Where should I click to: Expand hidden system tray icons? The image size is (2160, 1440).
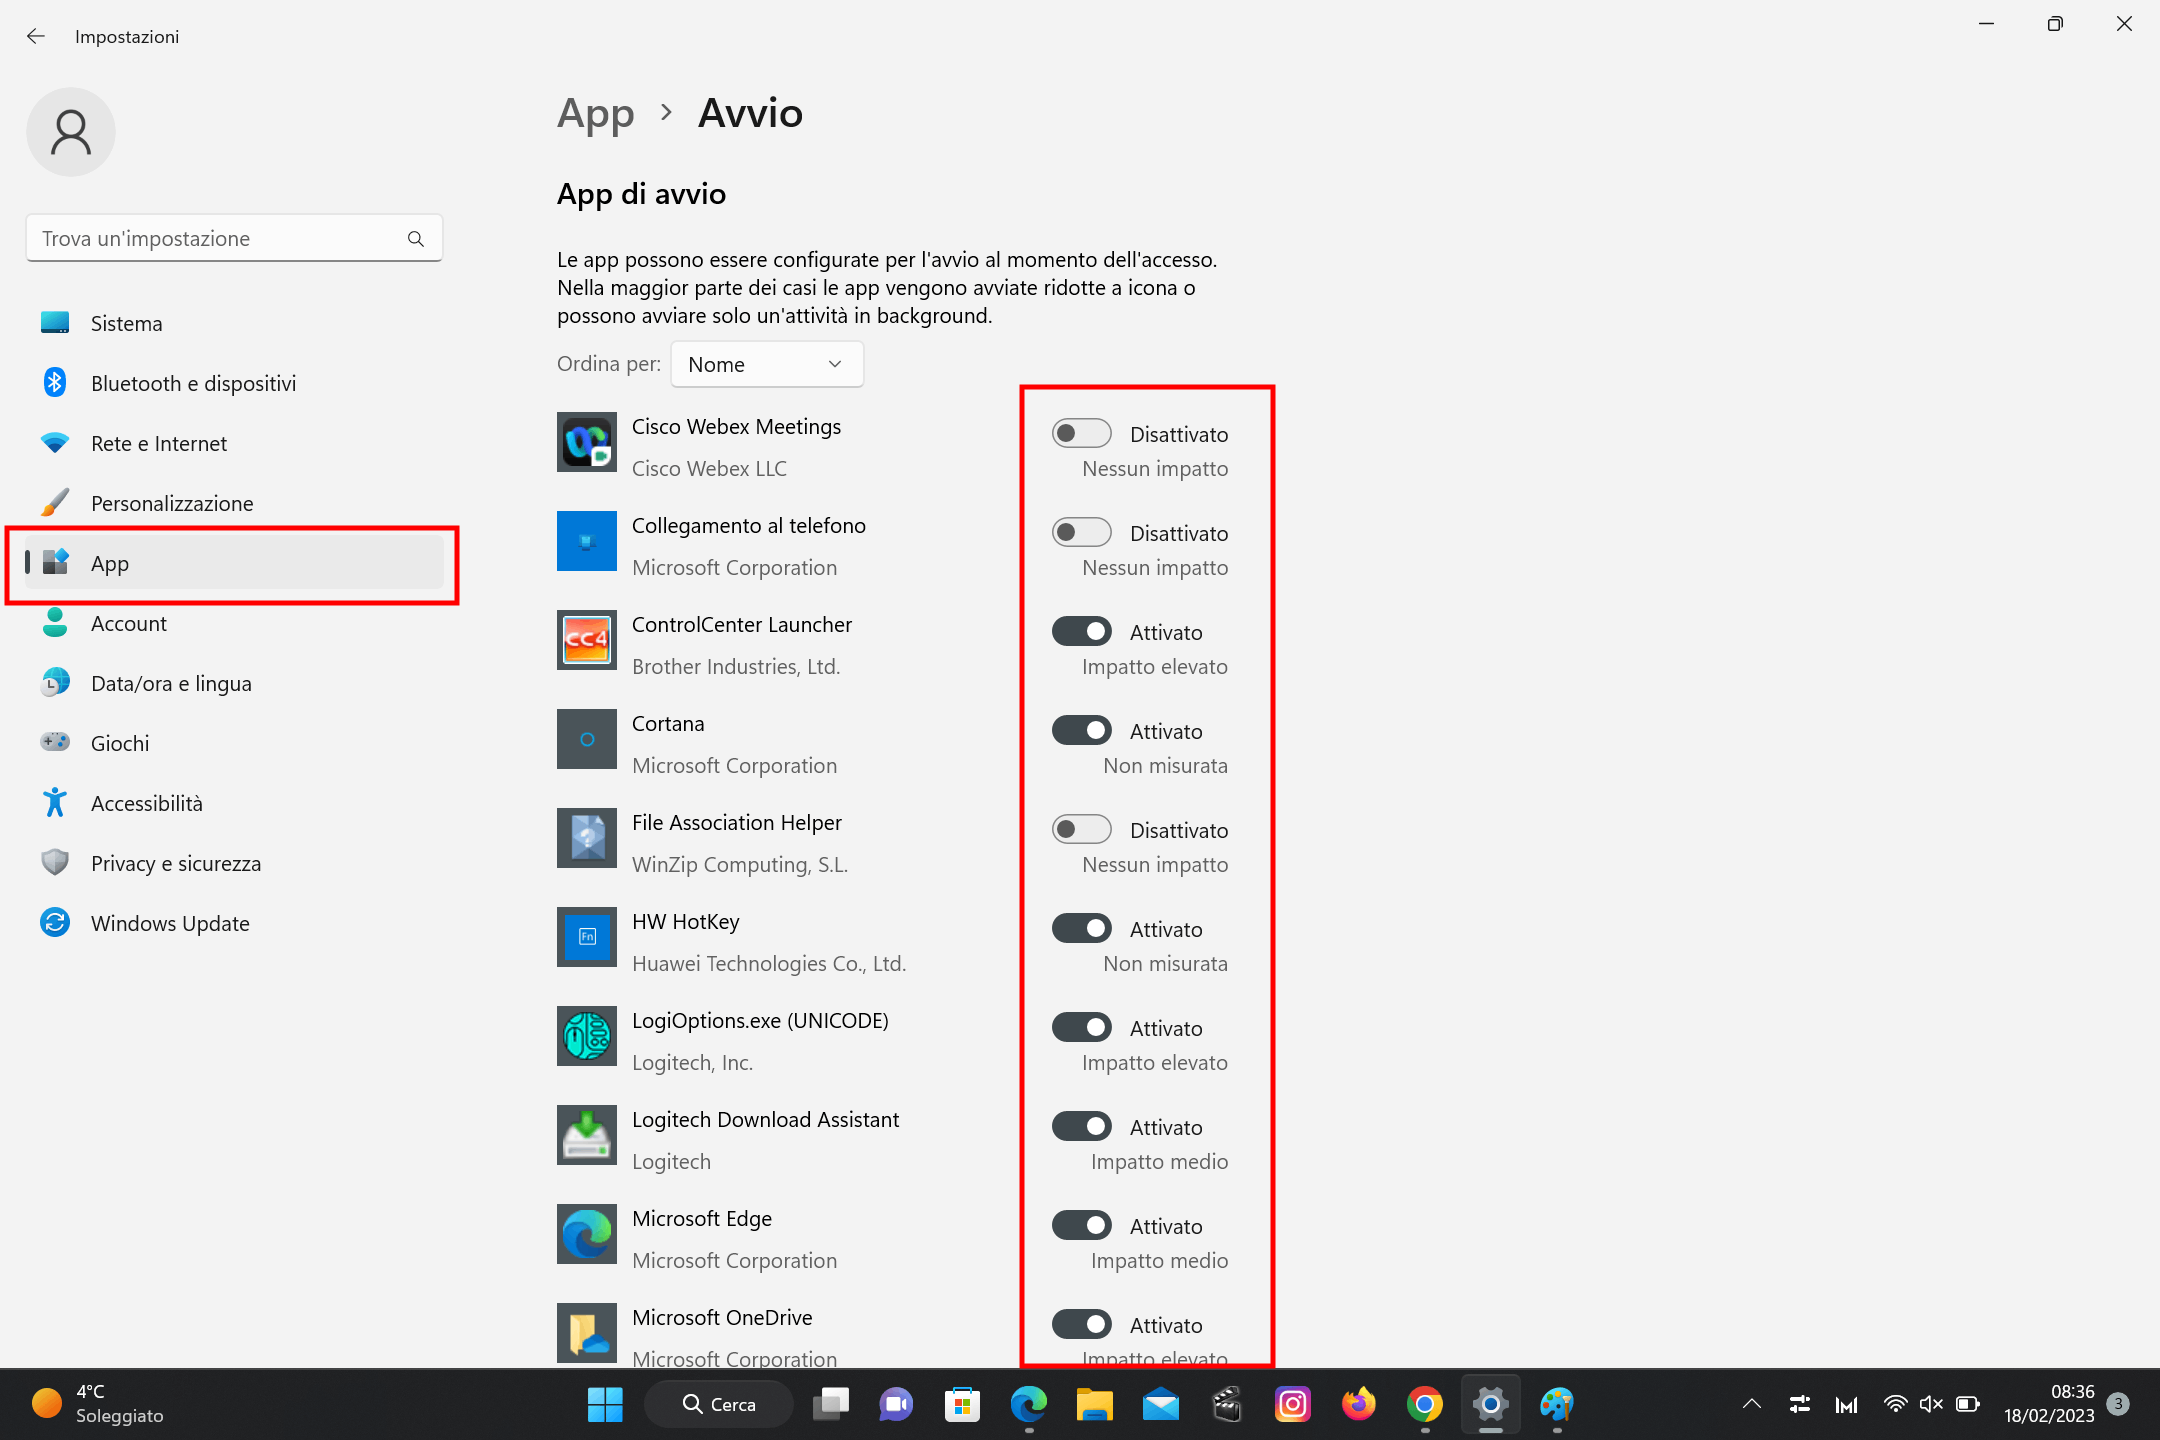tap(1752, 1404)
